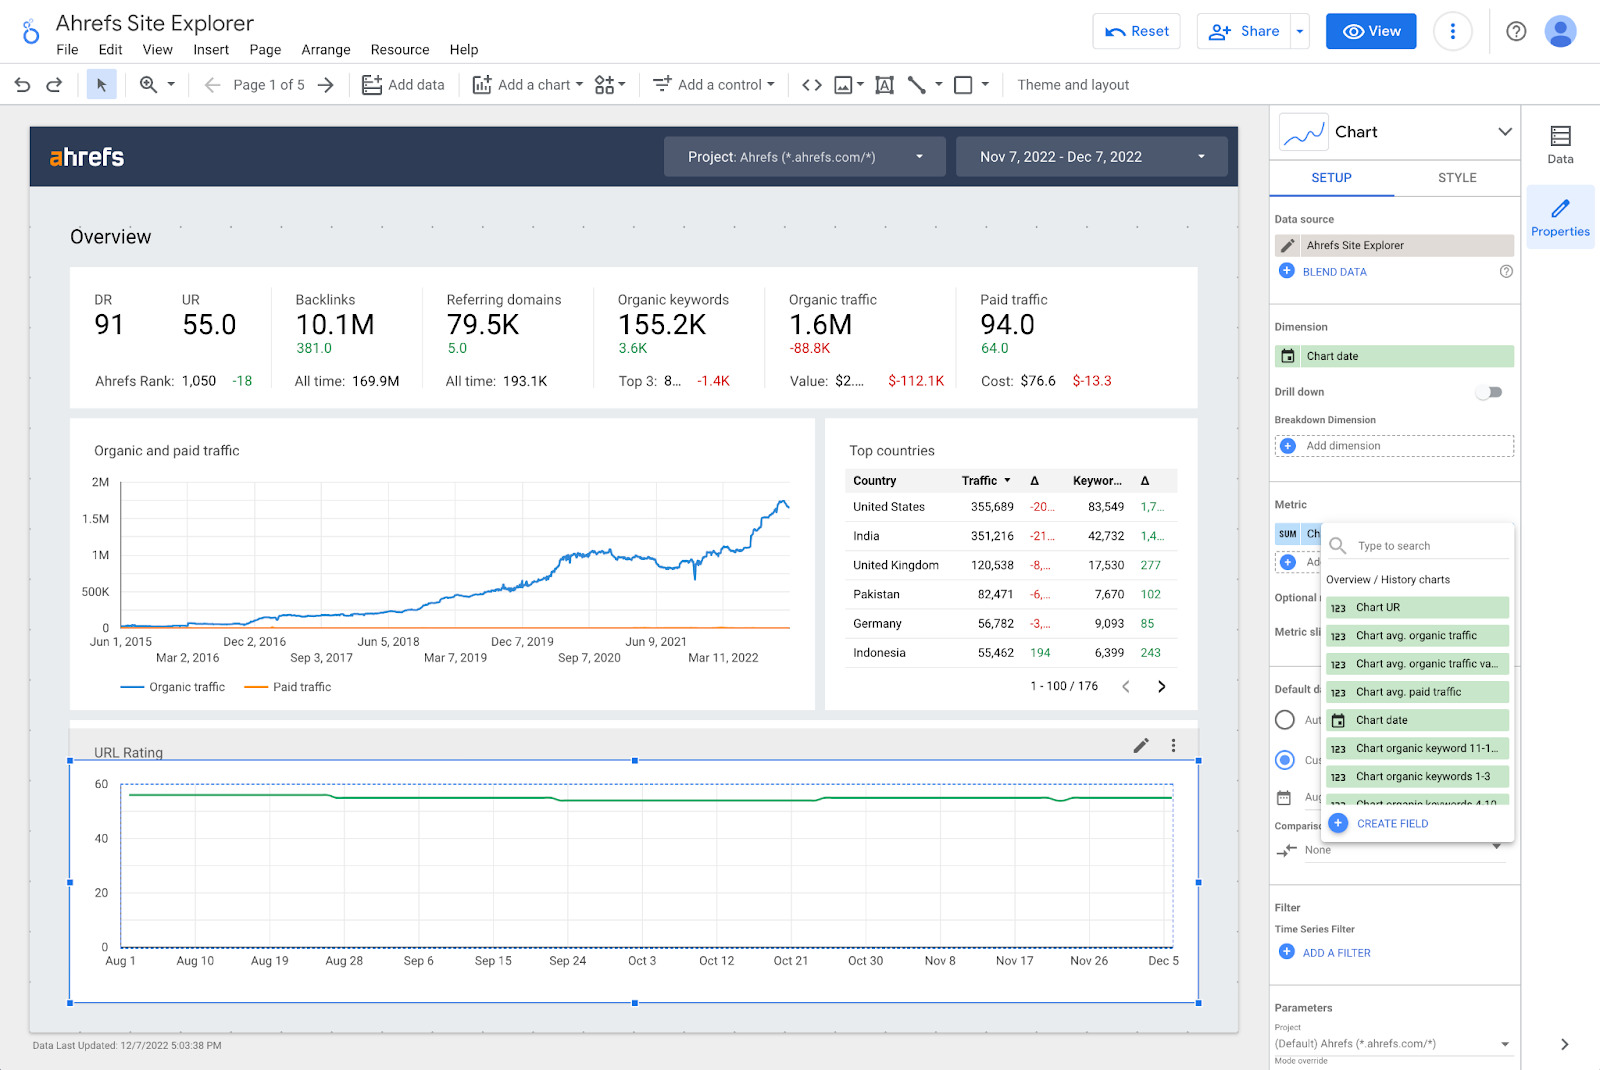Click the BLEND DATA link
The height and width of the screenshot is (1070, 1600).
1334,272
